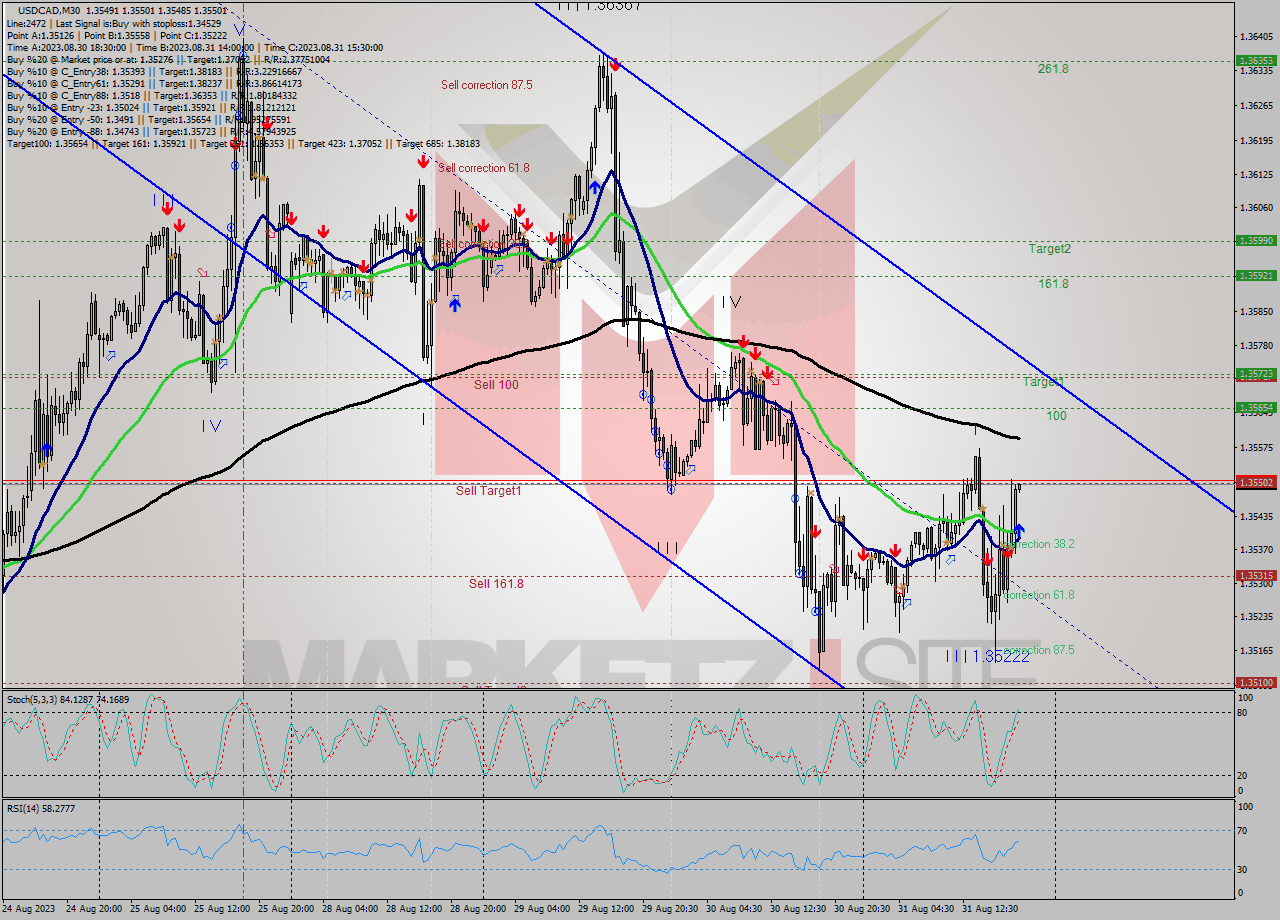1280x920 pixels.
Task: Select blue up arrow beside correction 38.2 label
Action: tap(1019, 530)
